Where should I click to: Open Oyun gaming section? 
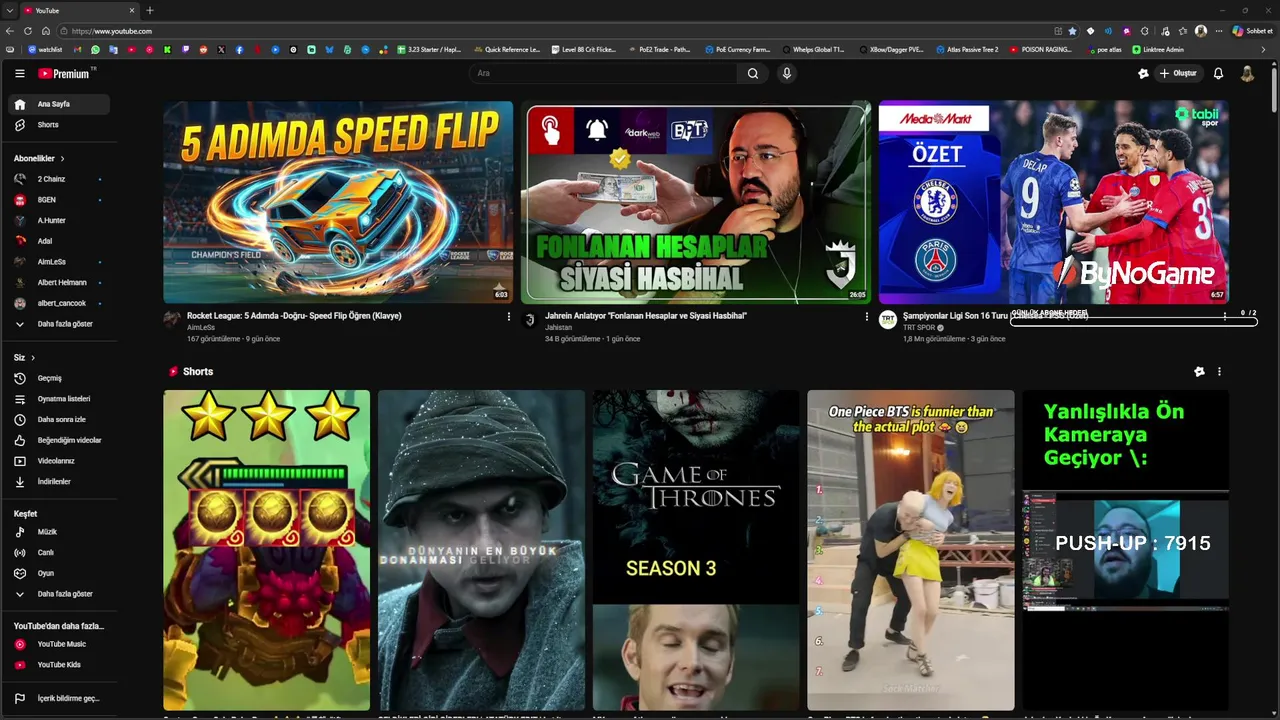click(x=58, y=573)
